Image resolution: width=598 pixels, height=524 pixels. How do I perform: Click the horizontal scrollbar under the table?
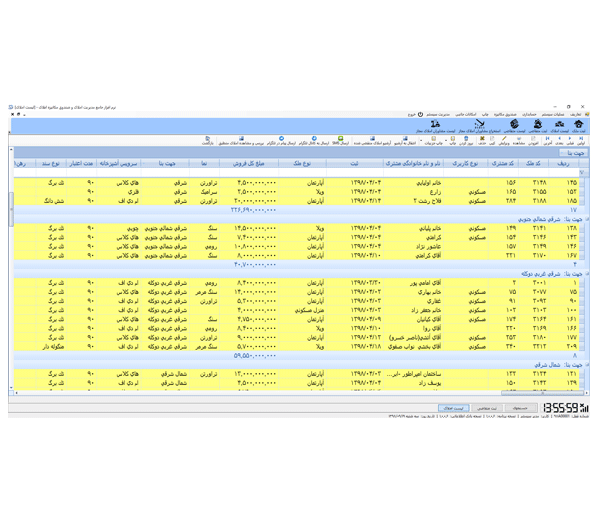click(299, 393)
